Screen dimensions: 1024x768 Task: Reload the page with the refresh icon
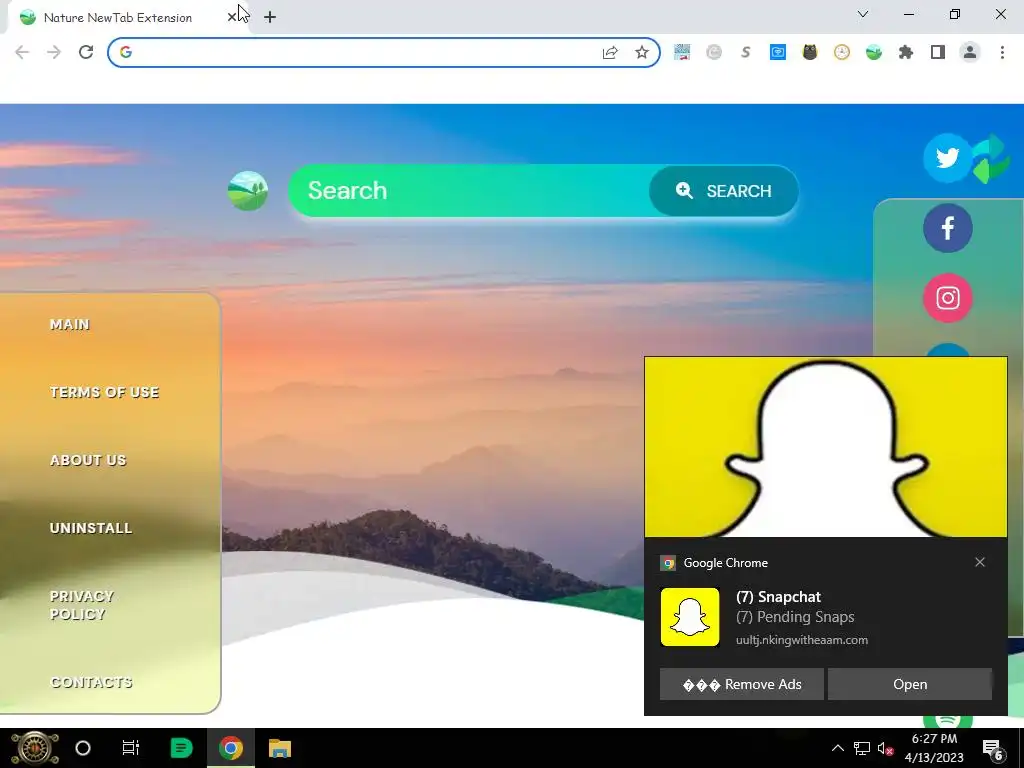tap(86, 52)
